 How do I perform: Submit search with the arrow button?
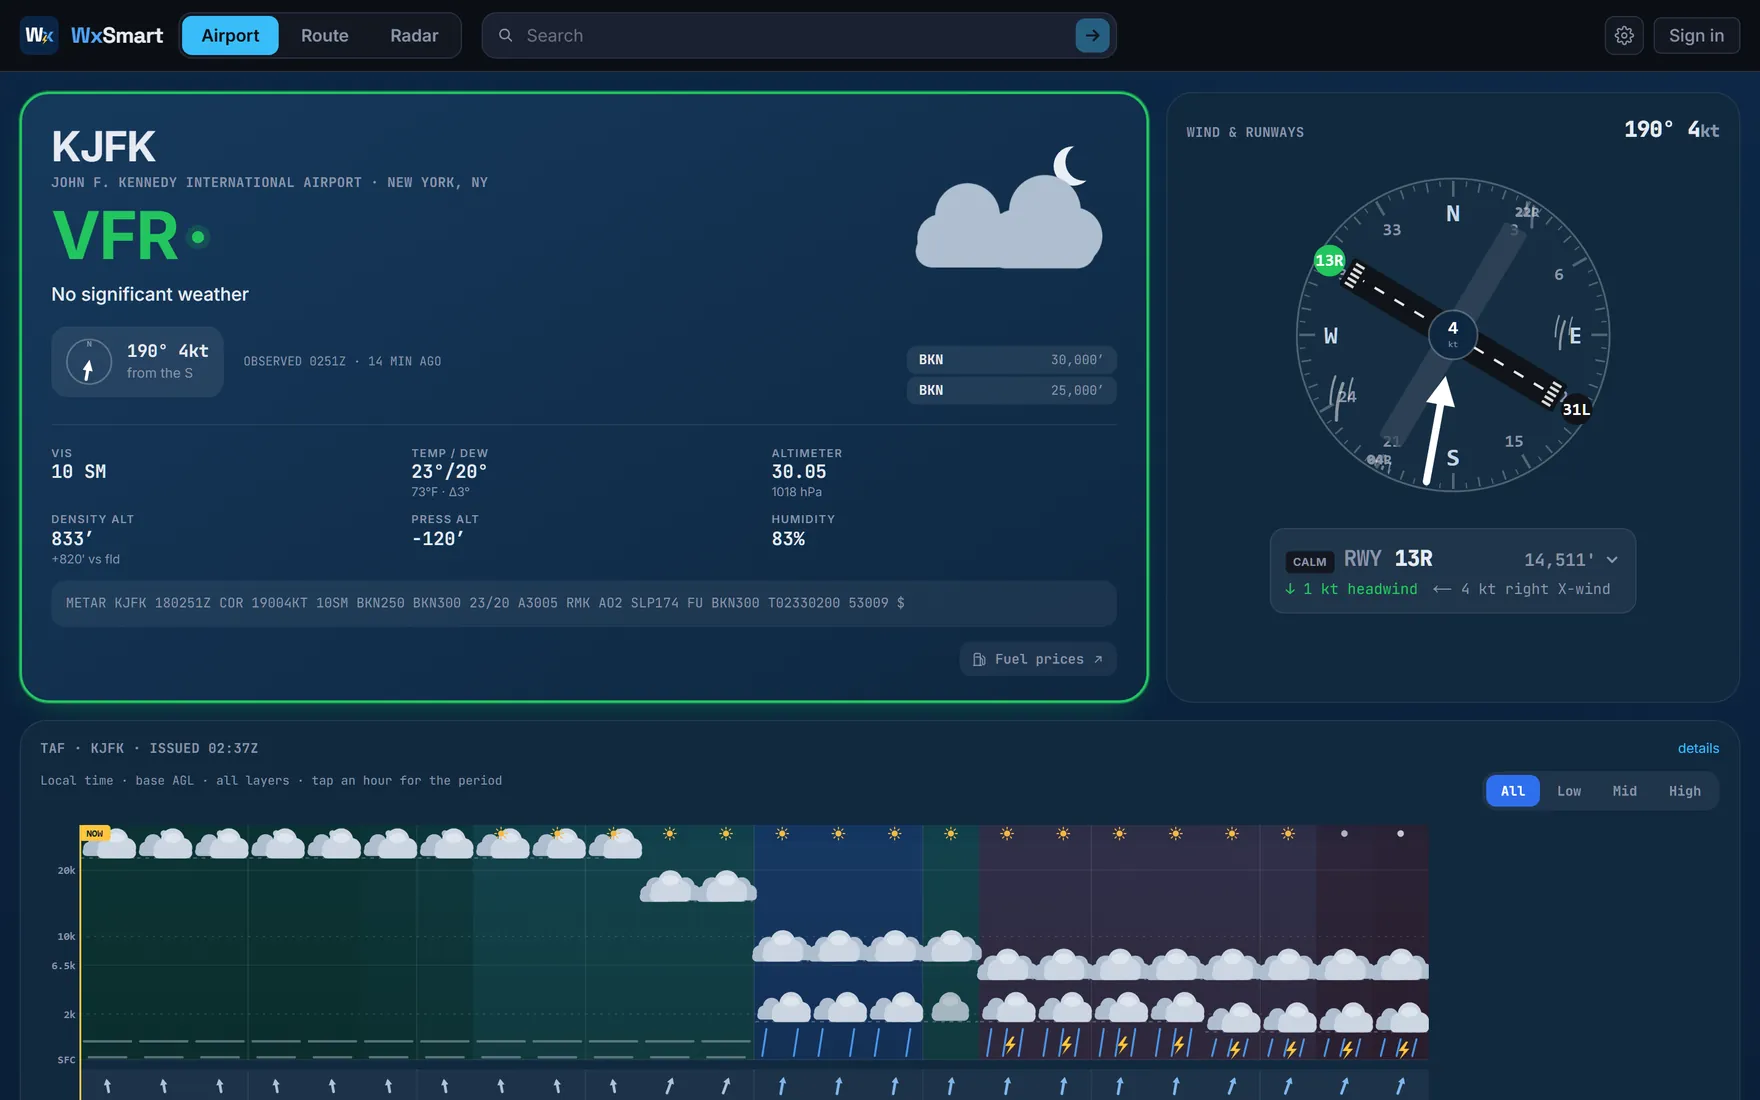[x=1092, y=35]
